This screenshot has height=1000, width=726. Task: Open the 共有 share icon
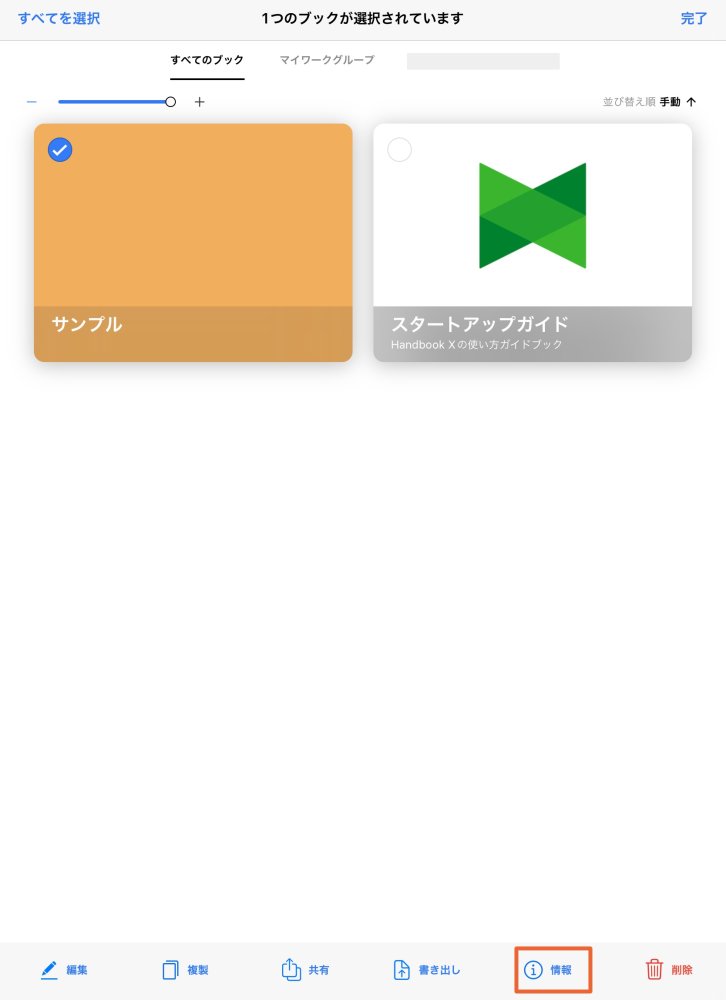(291, 969)
